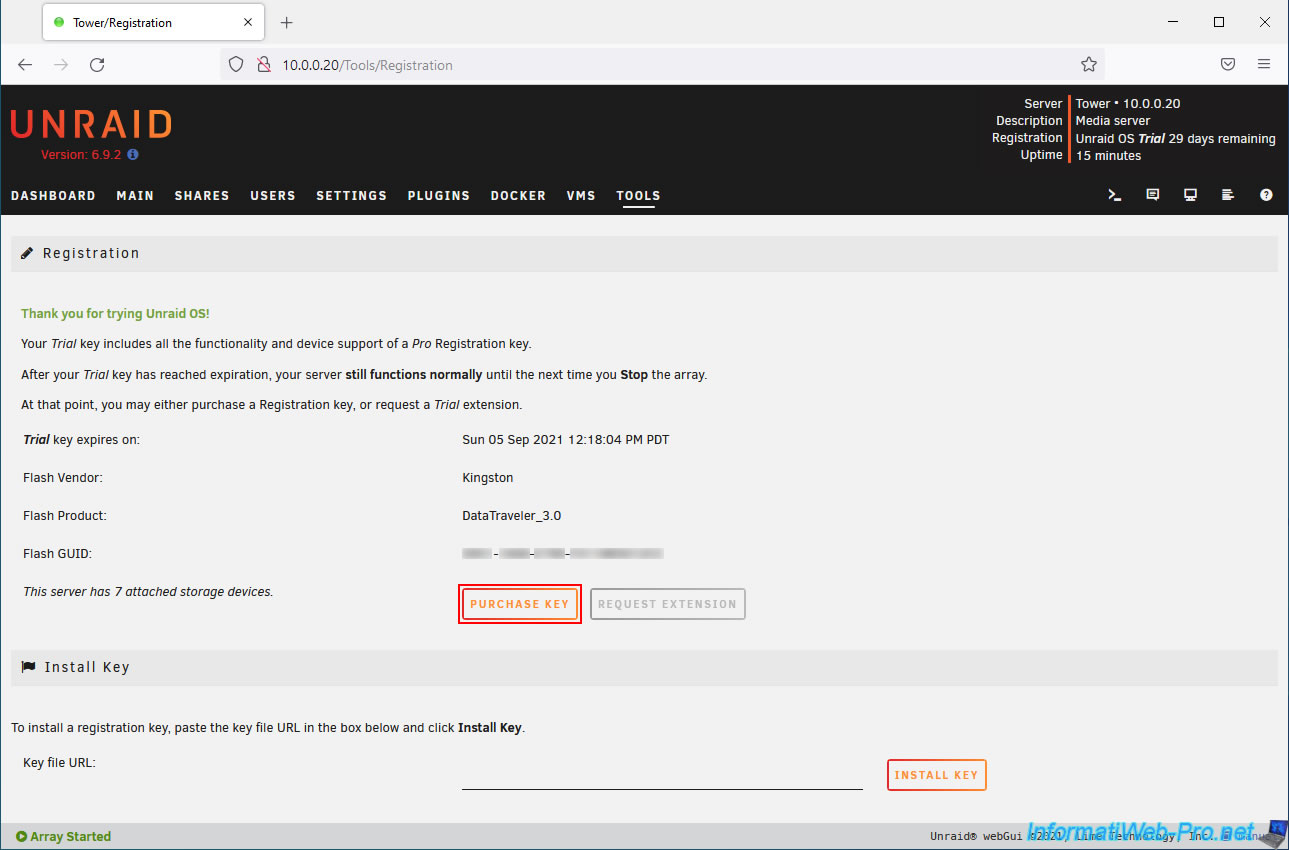Viewport: 1289px width, 850px height.
Task: Open the system log icon
Action: point(1228,195)
